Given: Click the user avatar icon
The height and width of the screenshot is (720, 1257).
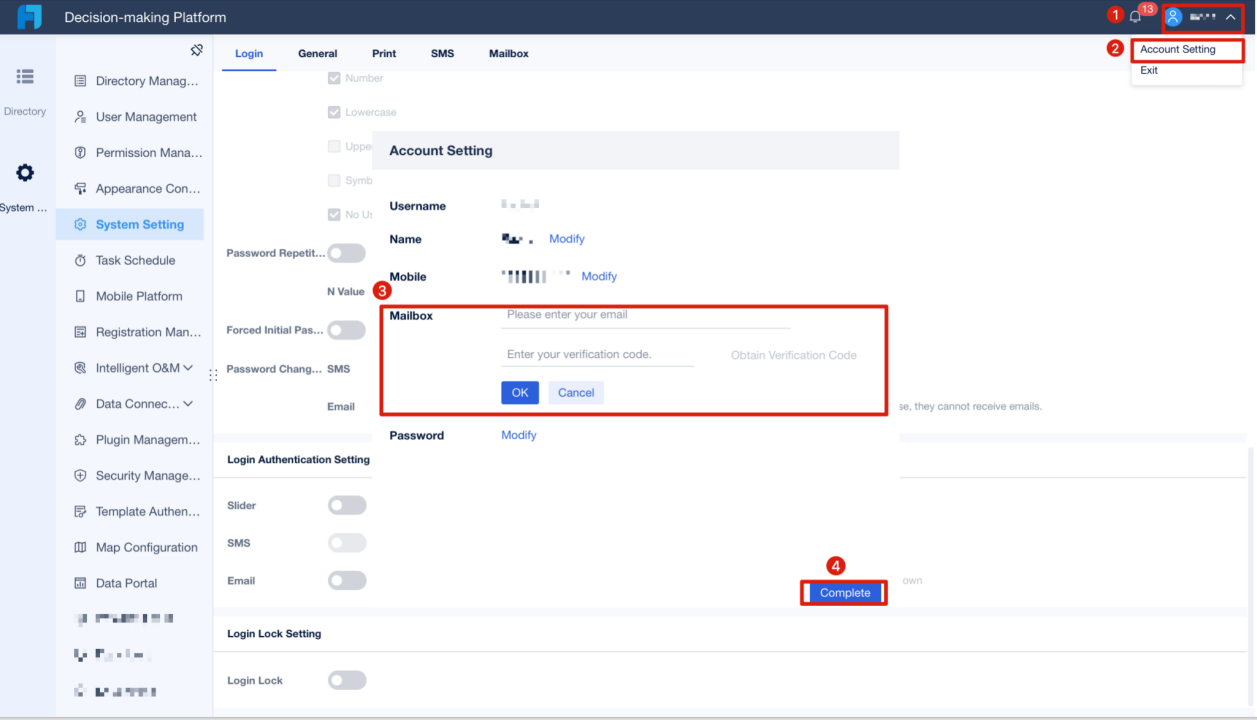Looking at the screenshot, I should (x=1173, y=17).
